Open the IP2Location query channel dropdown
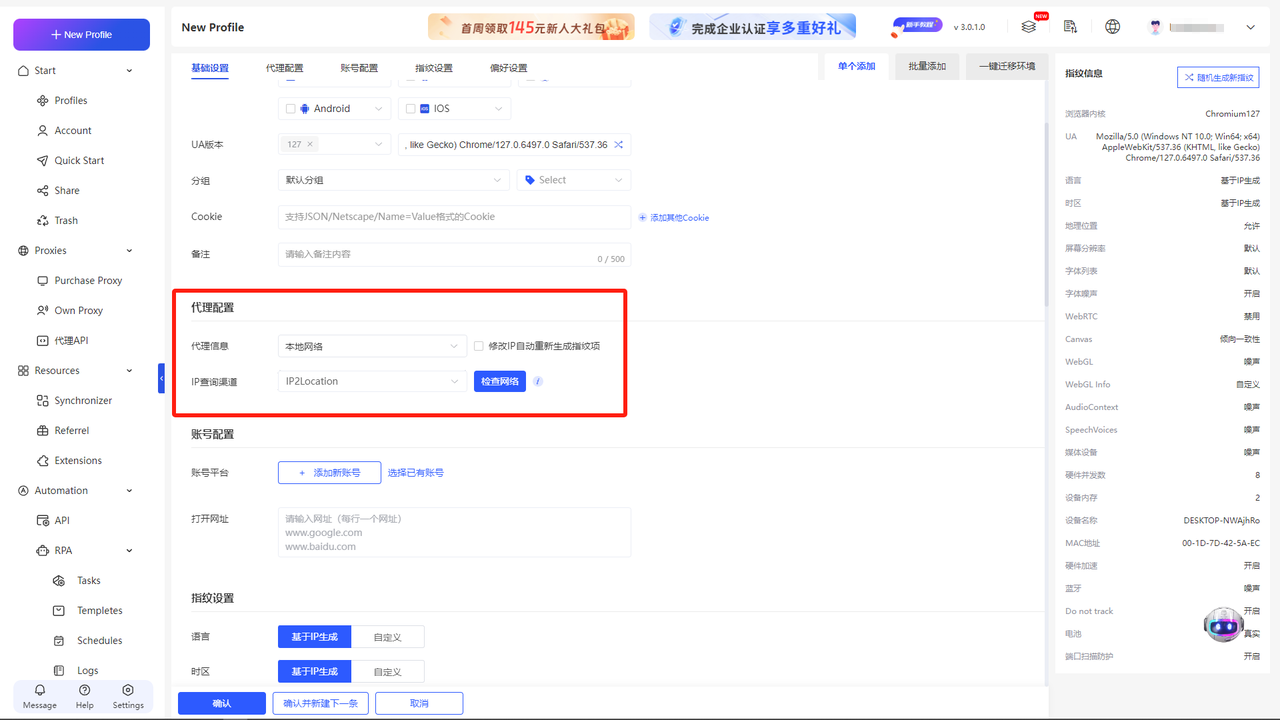The width and height of the screenshot is (1280, 720). [x=372, y=381]
